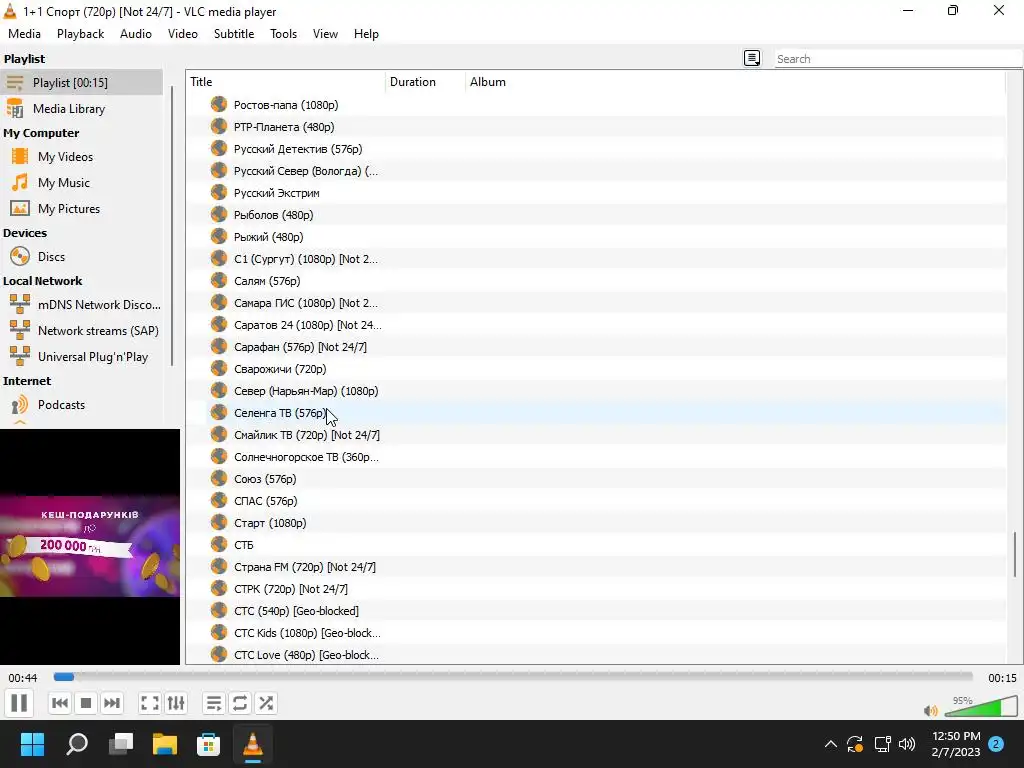Image resolution: width=1024 pixels, height=768 pixels.
Task: Select Universal Plug'n'Play item
Action: [x=81, y=357]
